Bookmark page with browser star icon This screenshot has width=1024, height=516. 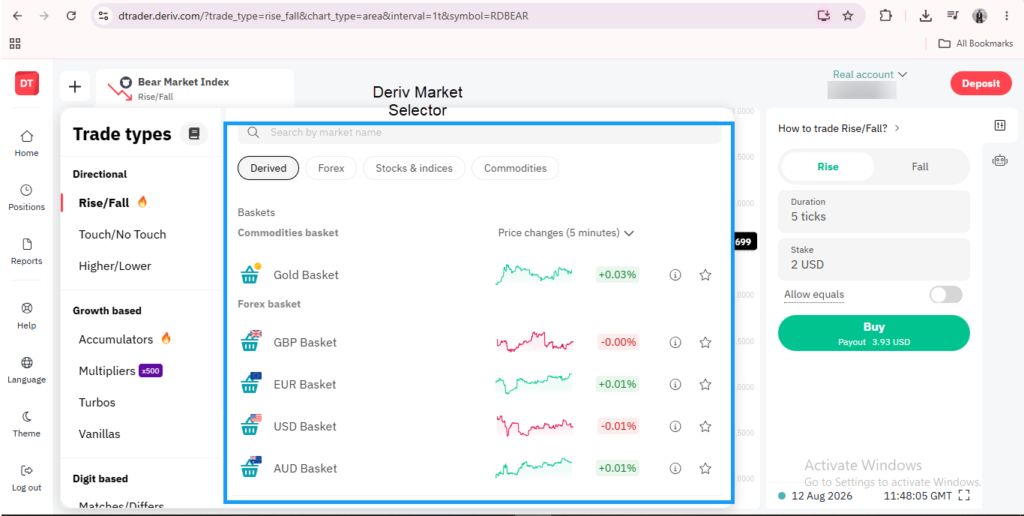tap(848, 16)
